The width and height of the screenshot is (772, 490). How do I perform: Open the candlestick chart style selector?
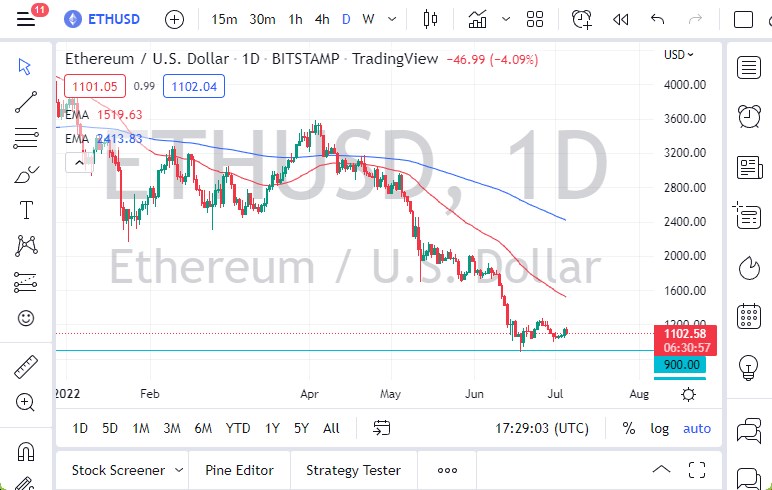431,19
